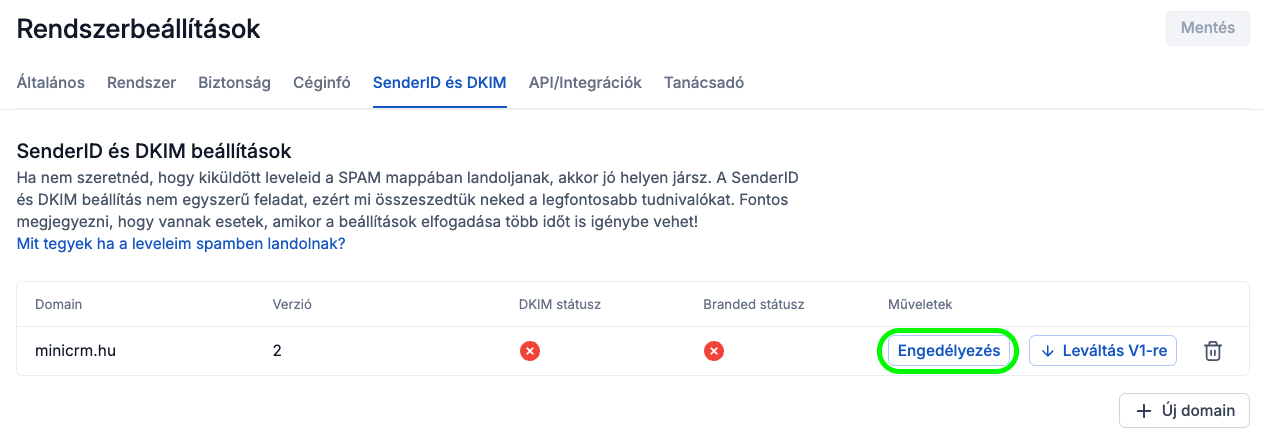Switch to the Tanácsadó tab

pyautogui.click(x=703, y=83)
